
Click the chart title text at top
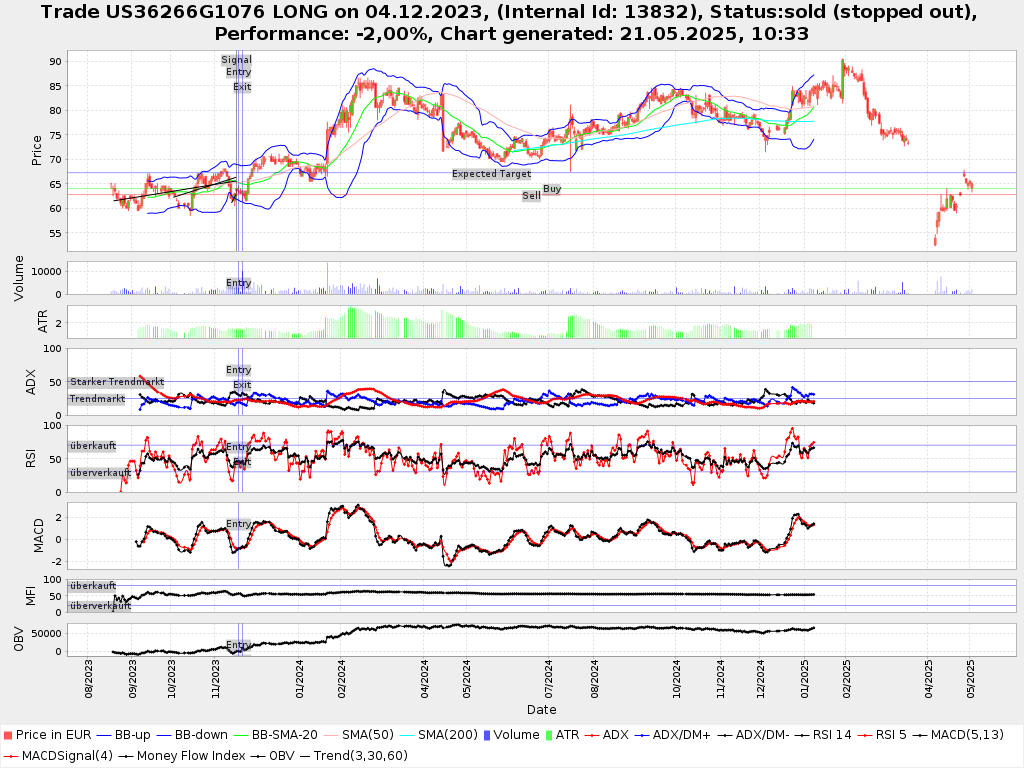tap(512, 22)
